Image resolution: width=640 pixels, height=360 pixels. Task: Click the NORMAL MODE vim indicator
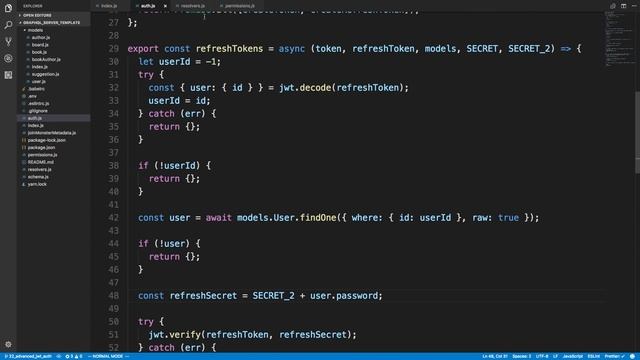pyautogui.click(x=108, y=356)
